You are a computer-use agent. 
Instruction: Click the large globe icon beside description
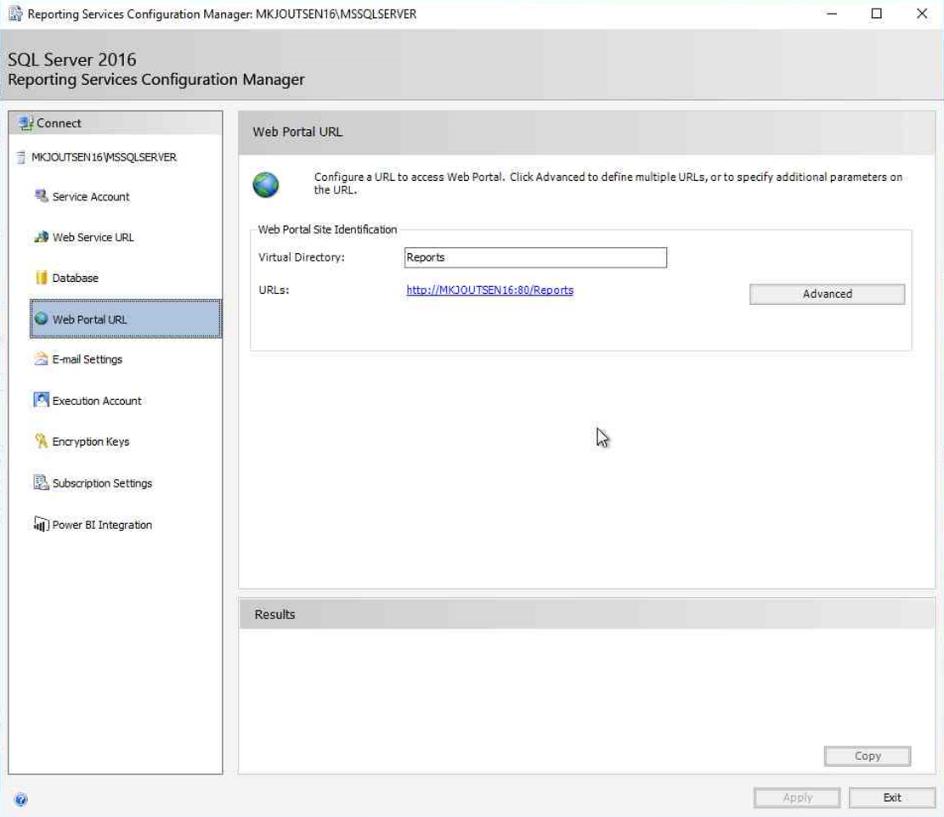tap(266, 185)
